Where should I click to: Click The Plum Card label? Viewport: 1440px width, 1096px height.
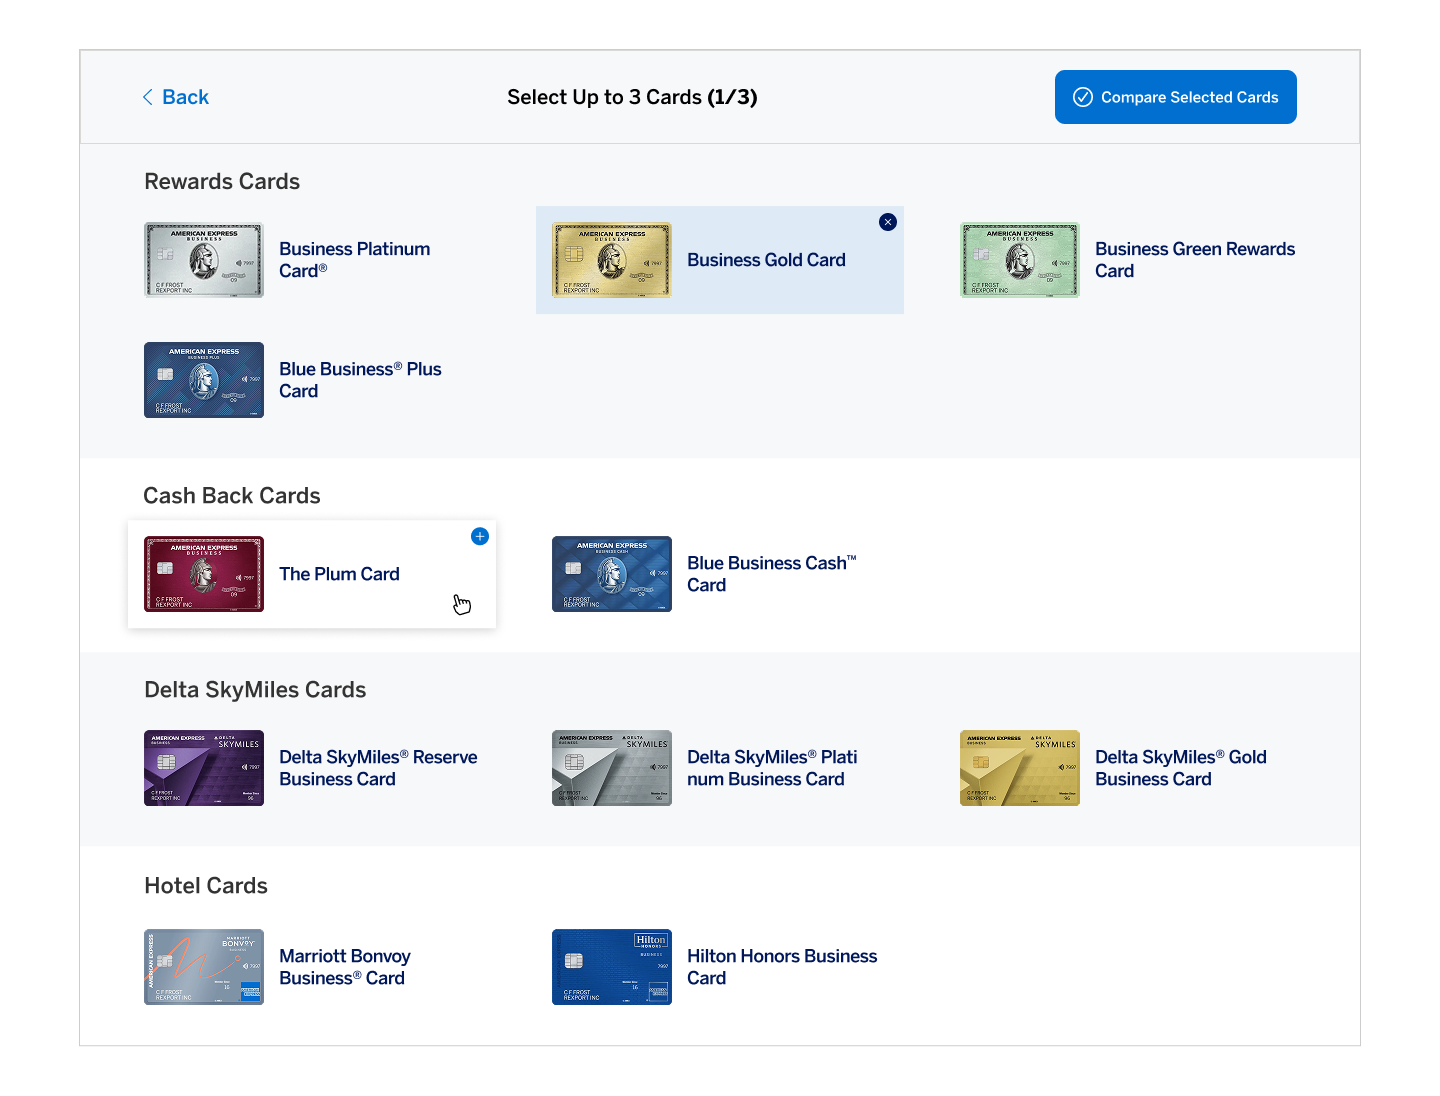(x=339, y=574)
